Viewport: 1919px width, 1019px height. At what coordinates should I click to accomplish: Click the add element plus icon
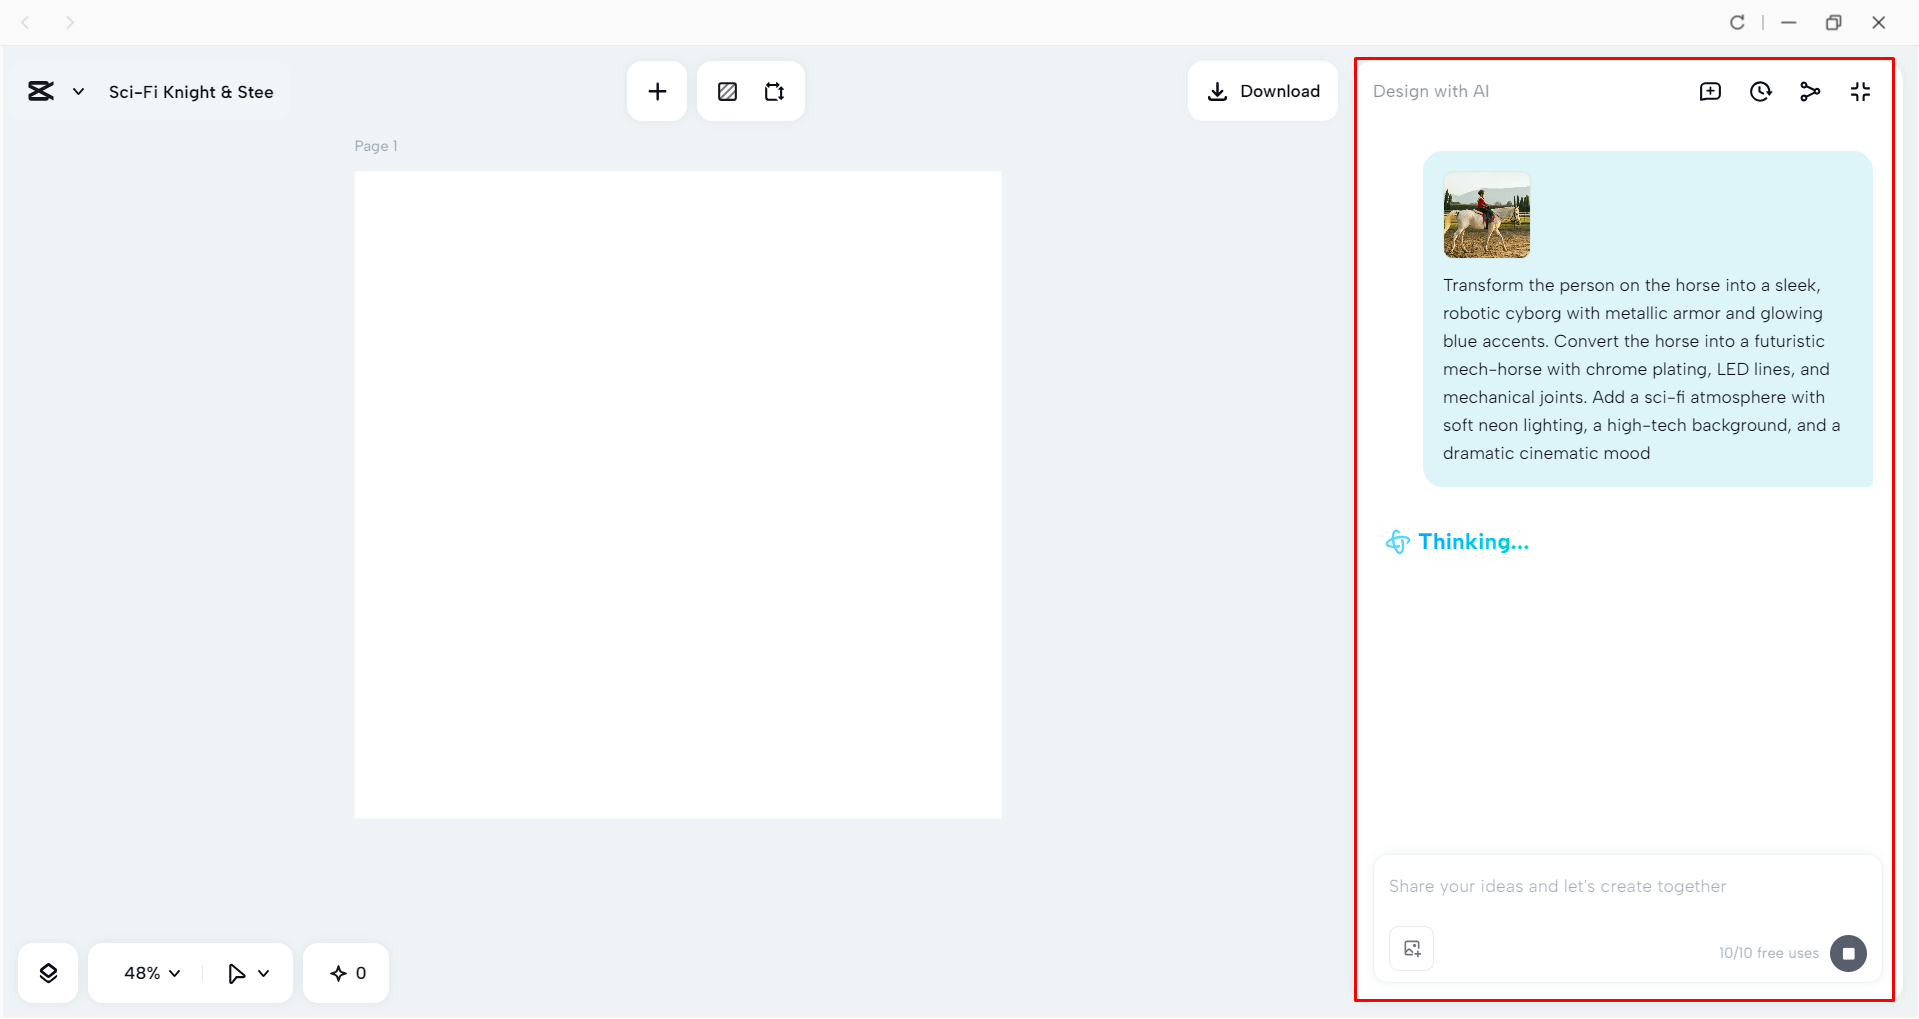click(x=657, y=91)
